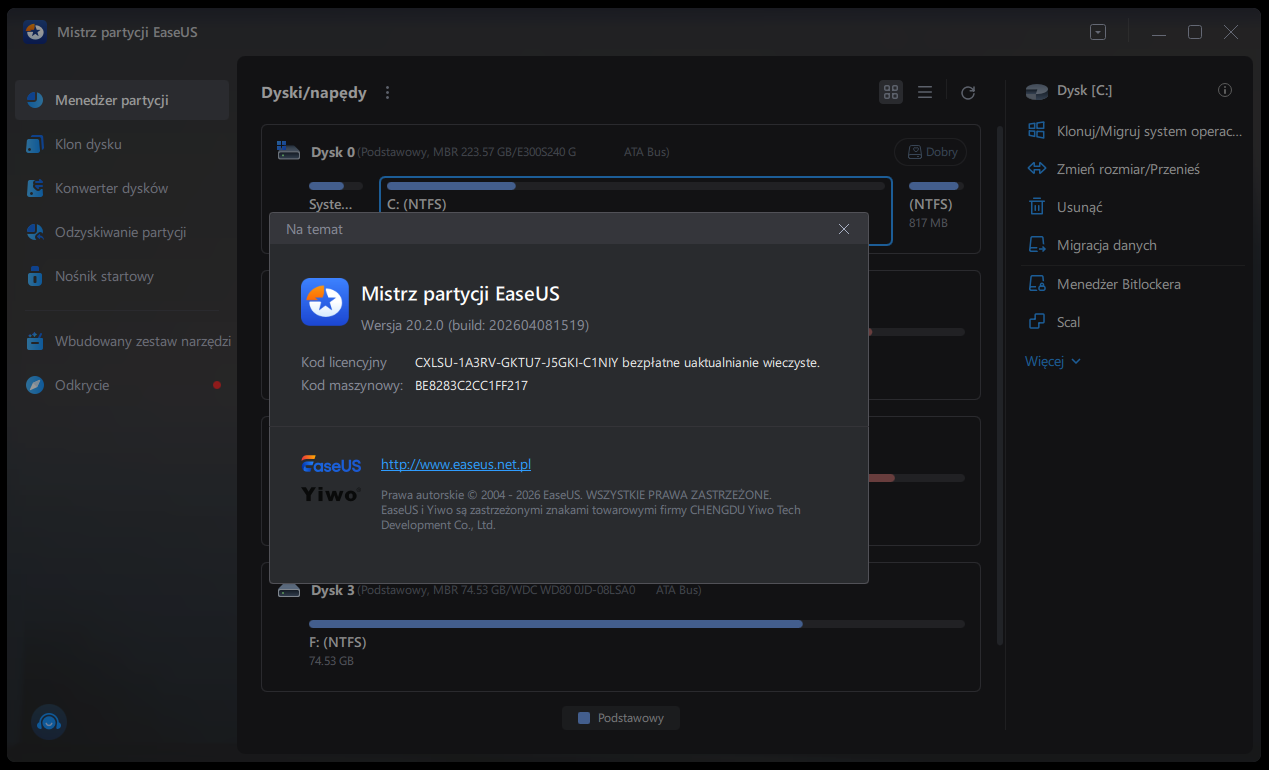
Task: Select C: (NTFS) partition on Dysk 0
Action: (636, 211)
